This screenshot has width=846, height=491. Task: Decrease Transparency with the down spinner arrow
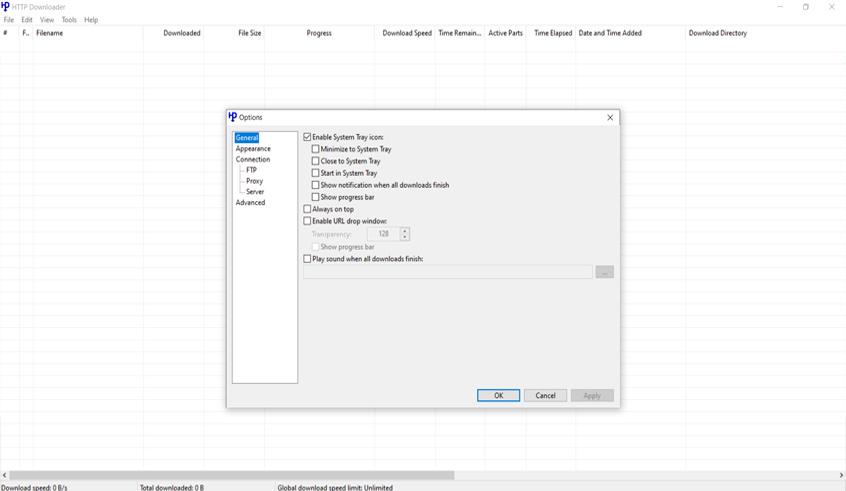[x=405, y=237]
